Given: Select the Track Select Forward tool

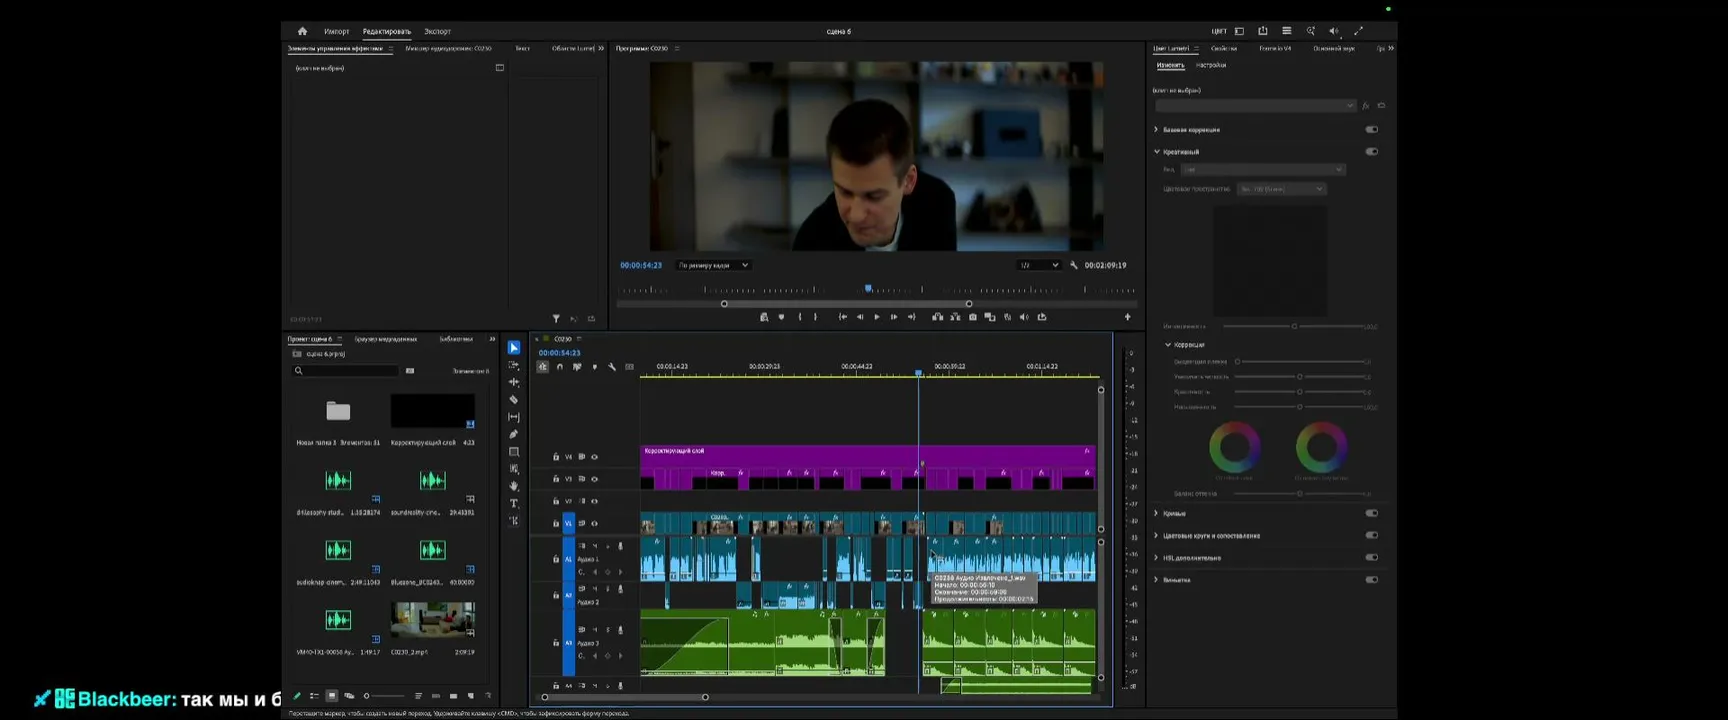Looking at the screenshot, I should [514, 365].
